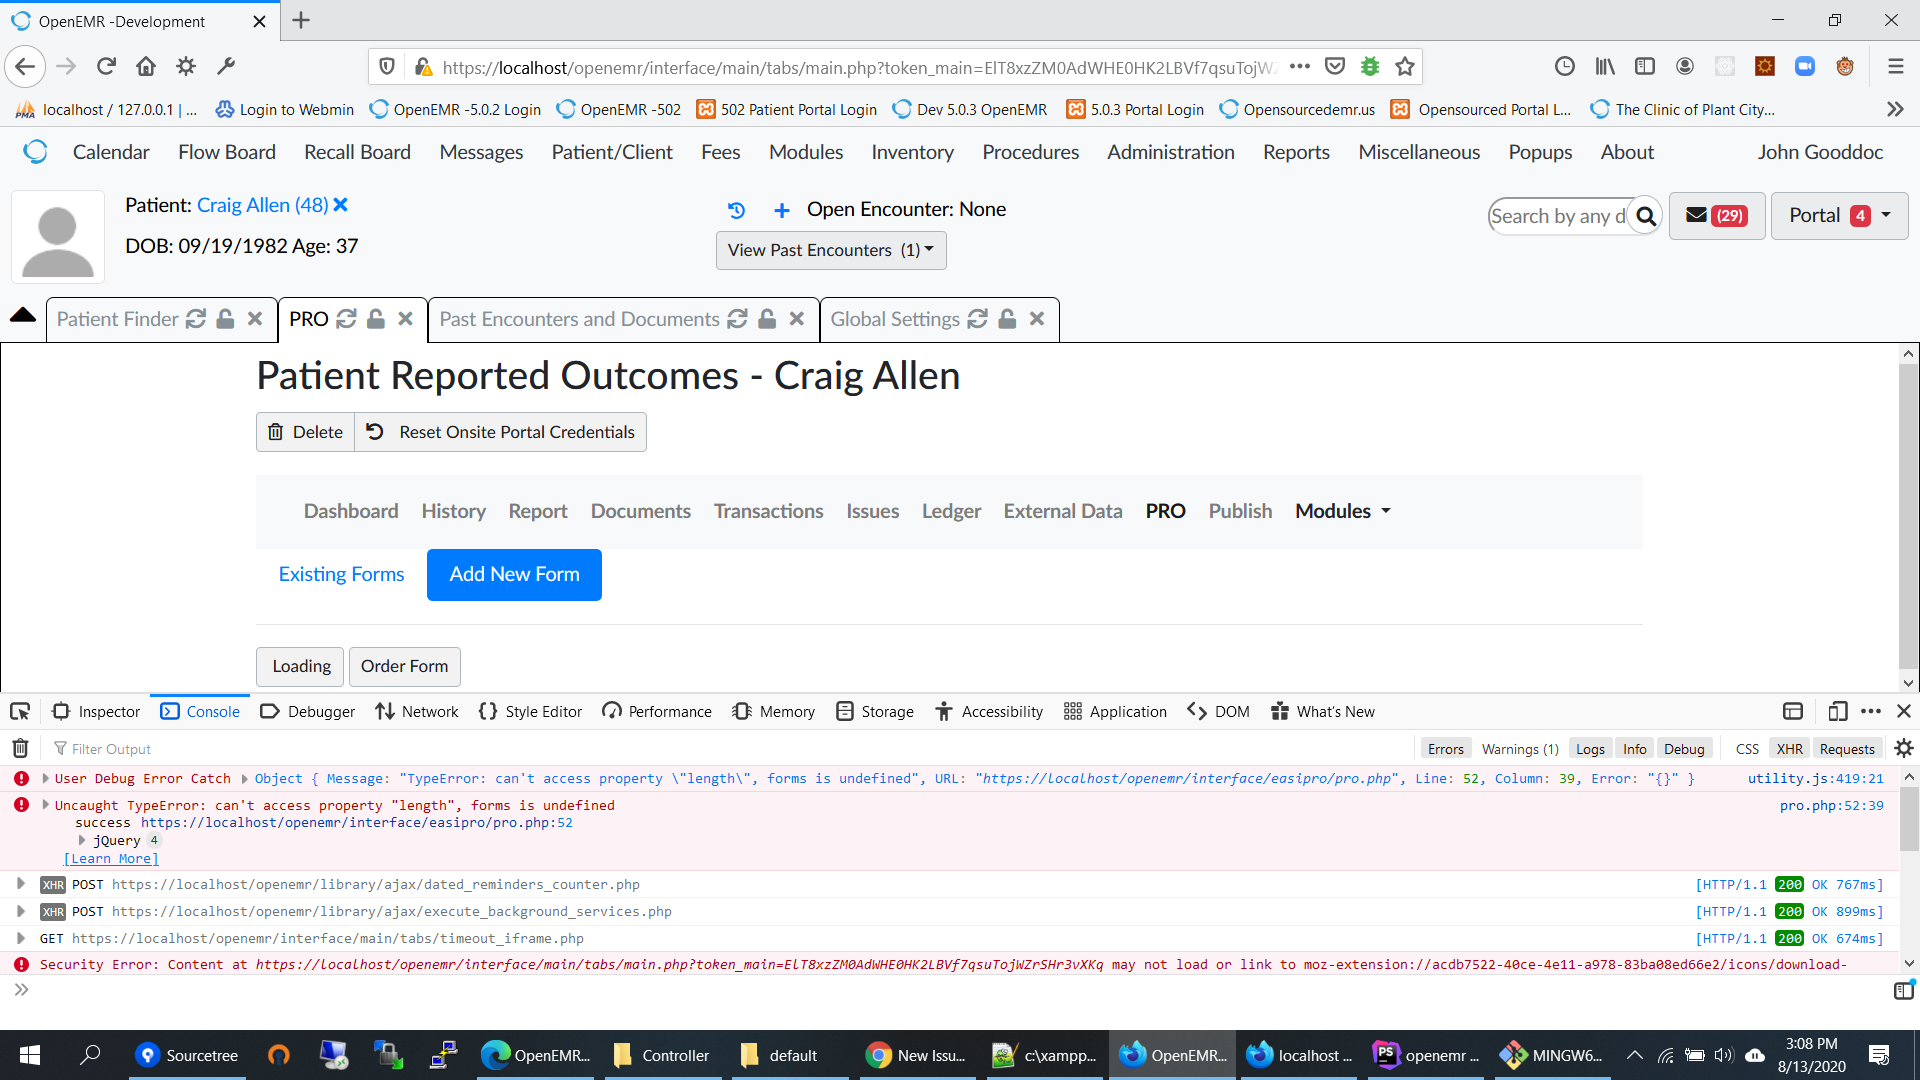Open the envelope messages icon showing 29
This screenshot has height=1080, width=1920.
tap(1716, 215)
